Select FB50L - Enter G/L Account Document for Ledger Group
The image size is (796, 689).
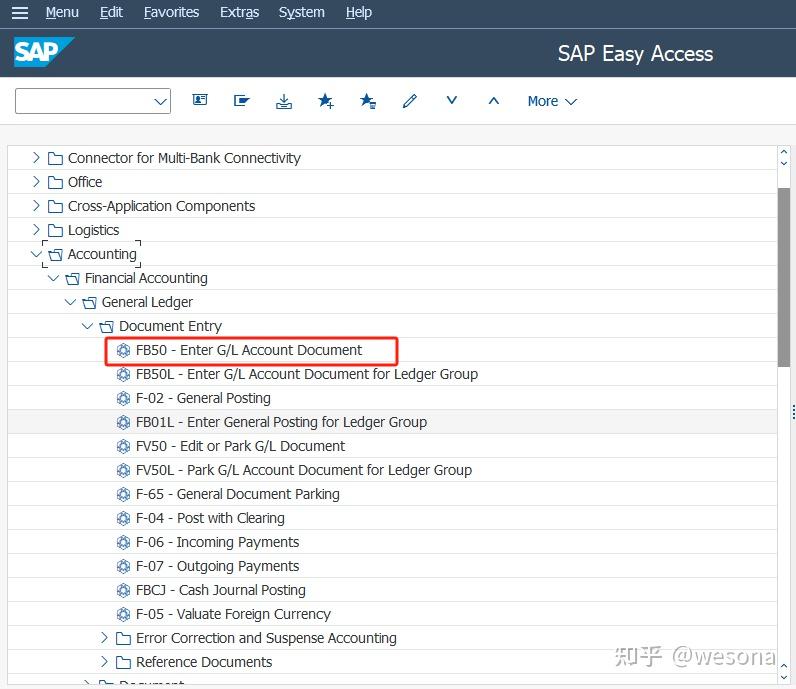tap(307, 374)
